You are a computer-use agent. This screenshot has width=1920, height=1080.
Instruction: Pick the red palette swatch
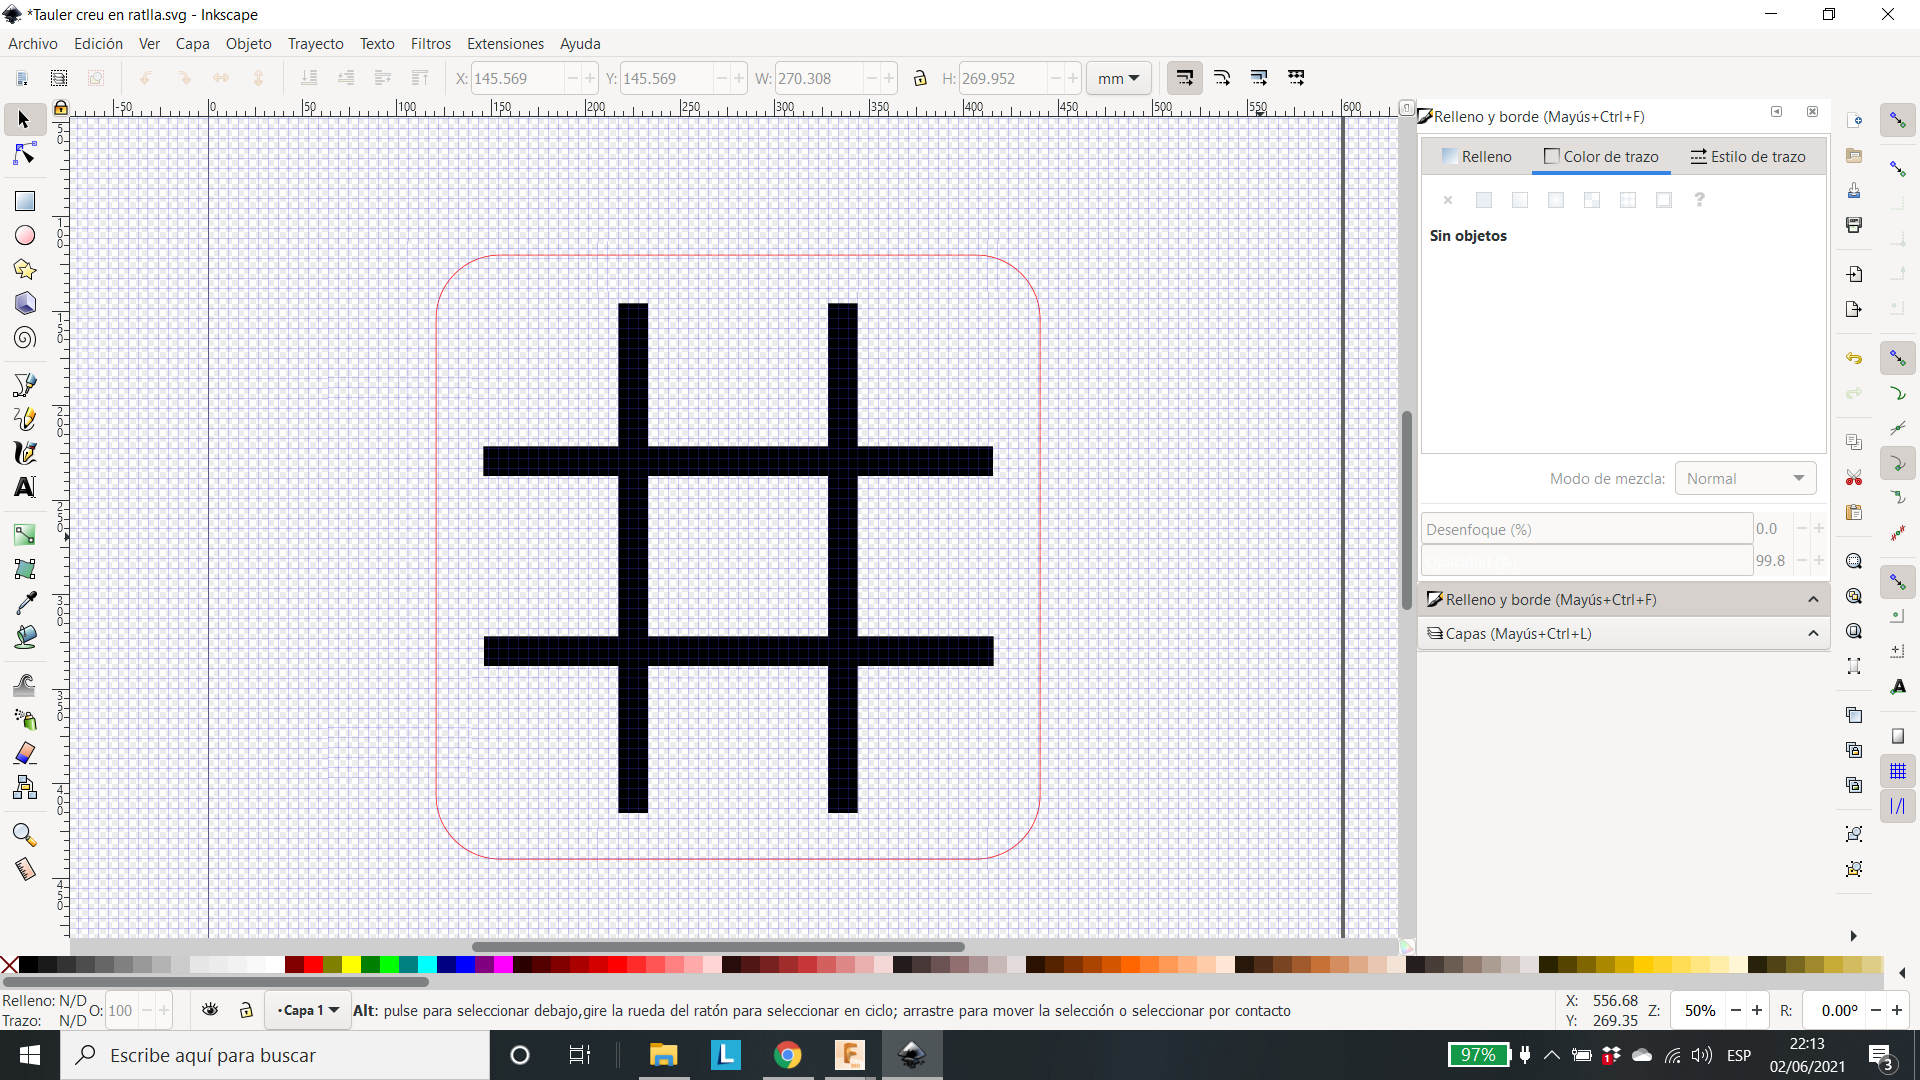point(313,965)
